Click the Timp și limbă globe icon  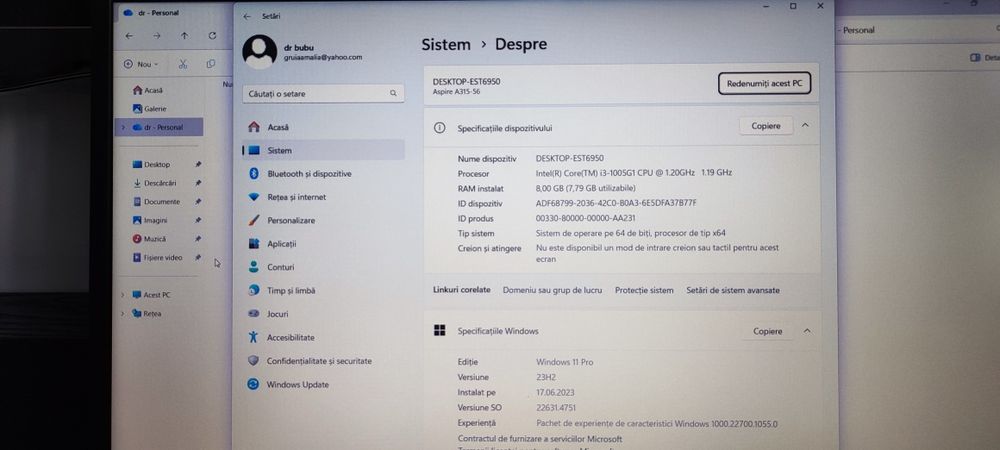pos(254,291)
